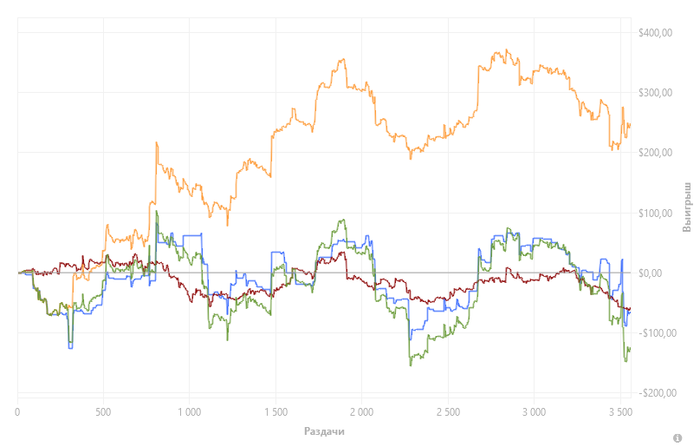Click the 3 000 hands tick label
This screenshot has width=700, height=447.
534,412
